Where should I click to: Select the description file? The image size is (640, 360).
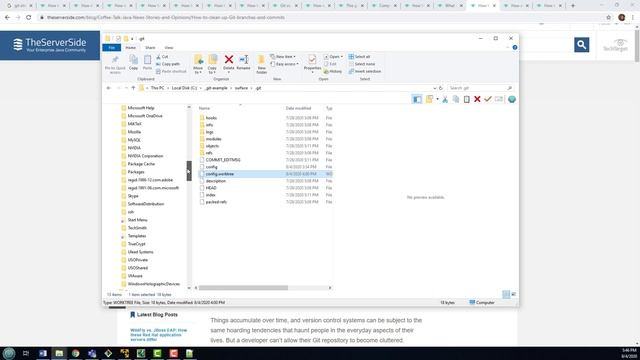pos(216,181)
